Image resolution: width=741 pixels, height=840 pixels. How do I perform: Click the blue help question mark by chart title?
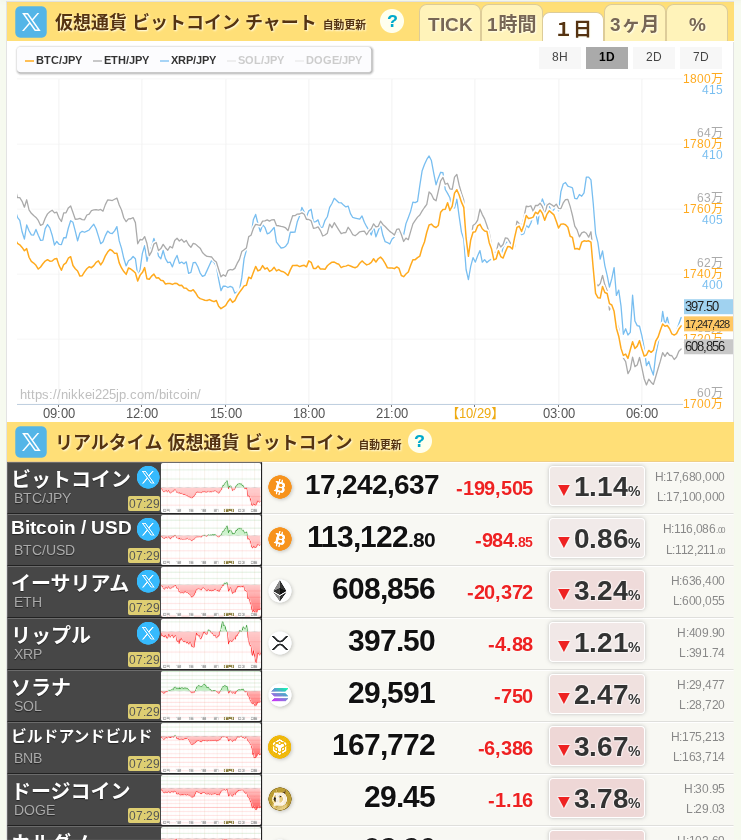click(x=392, y=21)
